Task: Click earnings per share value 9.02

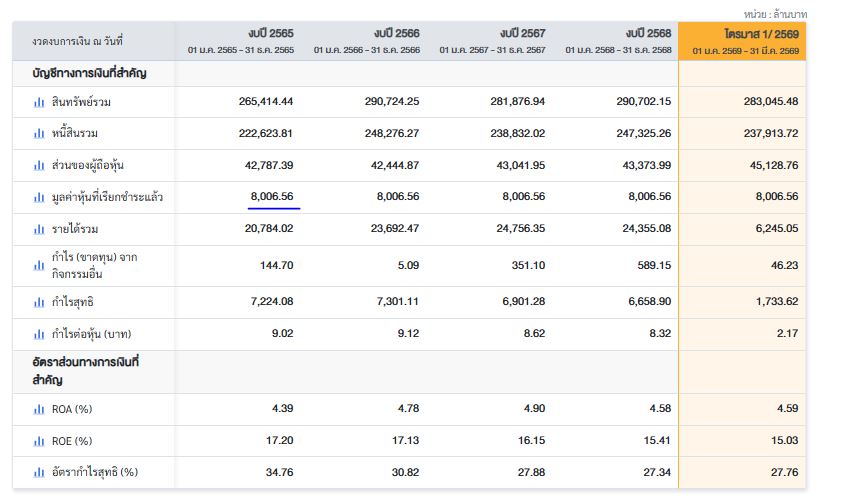Action: tap(283, 333)
